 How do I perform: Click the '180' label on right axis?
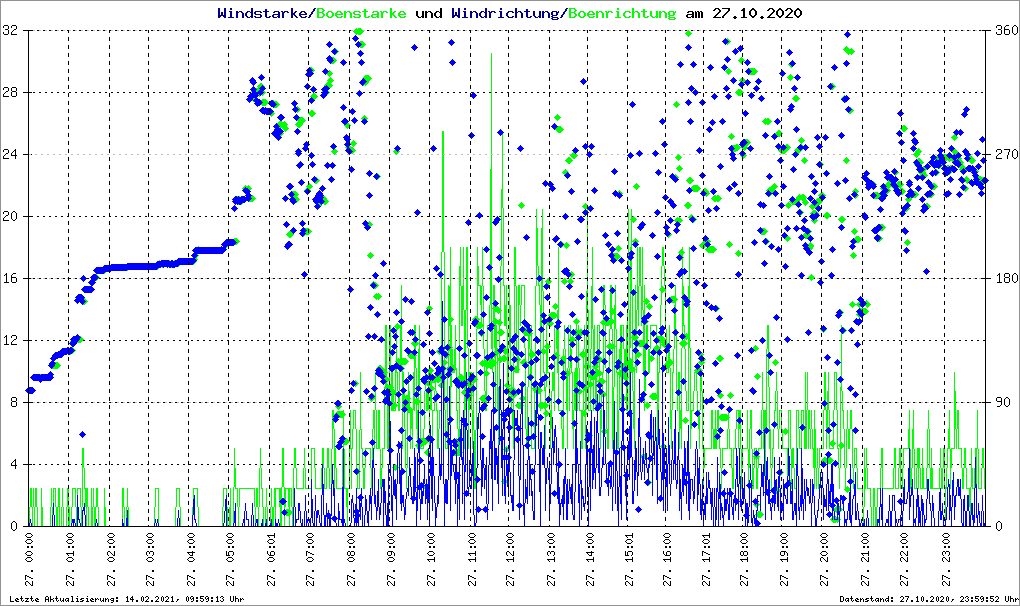point(1003,278)
